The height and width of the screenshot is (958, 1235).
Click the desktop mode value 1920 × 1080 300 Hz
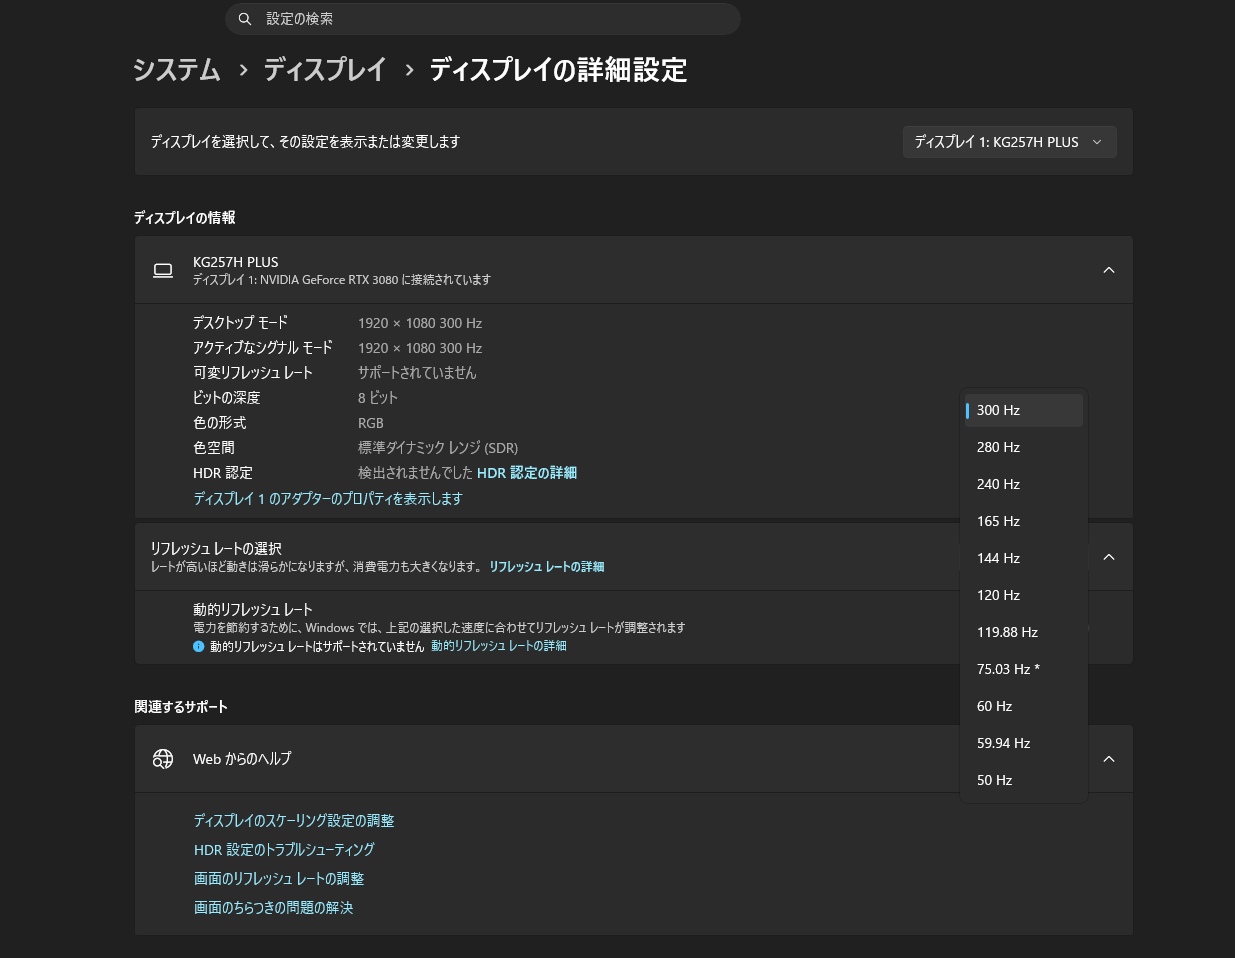[x=420, y=323]
